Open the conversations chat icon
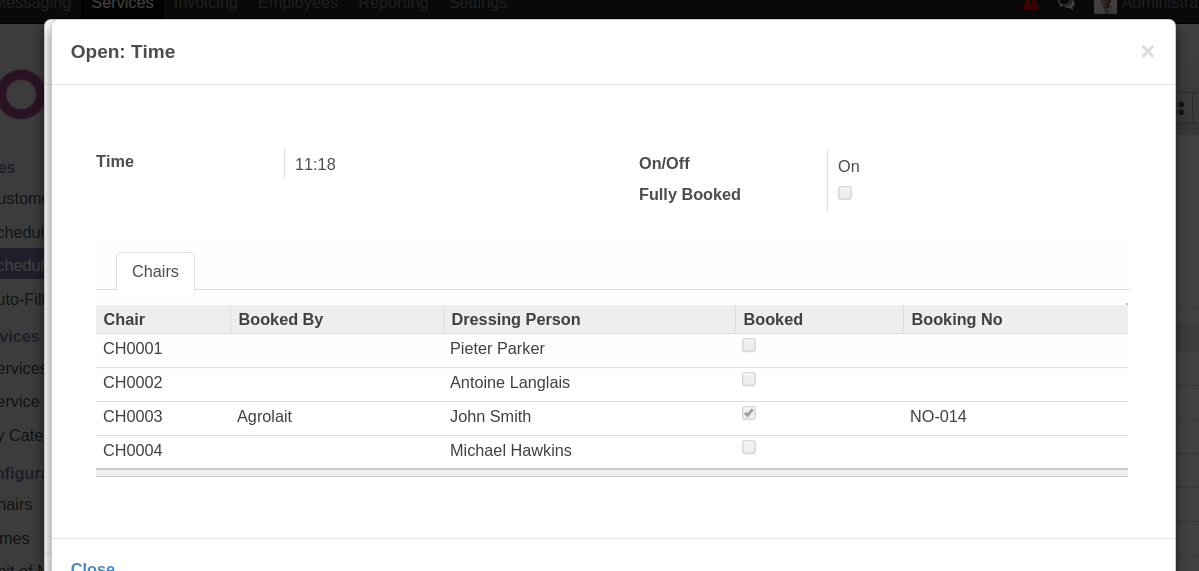The image size is (1199, 571). [x=1066, y=4]
